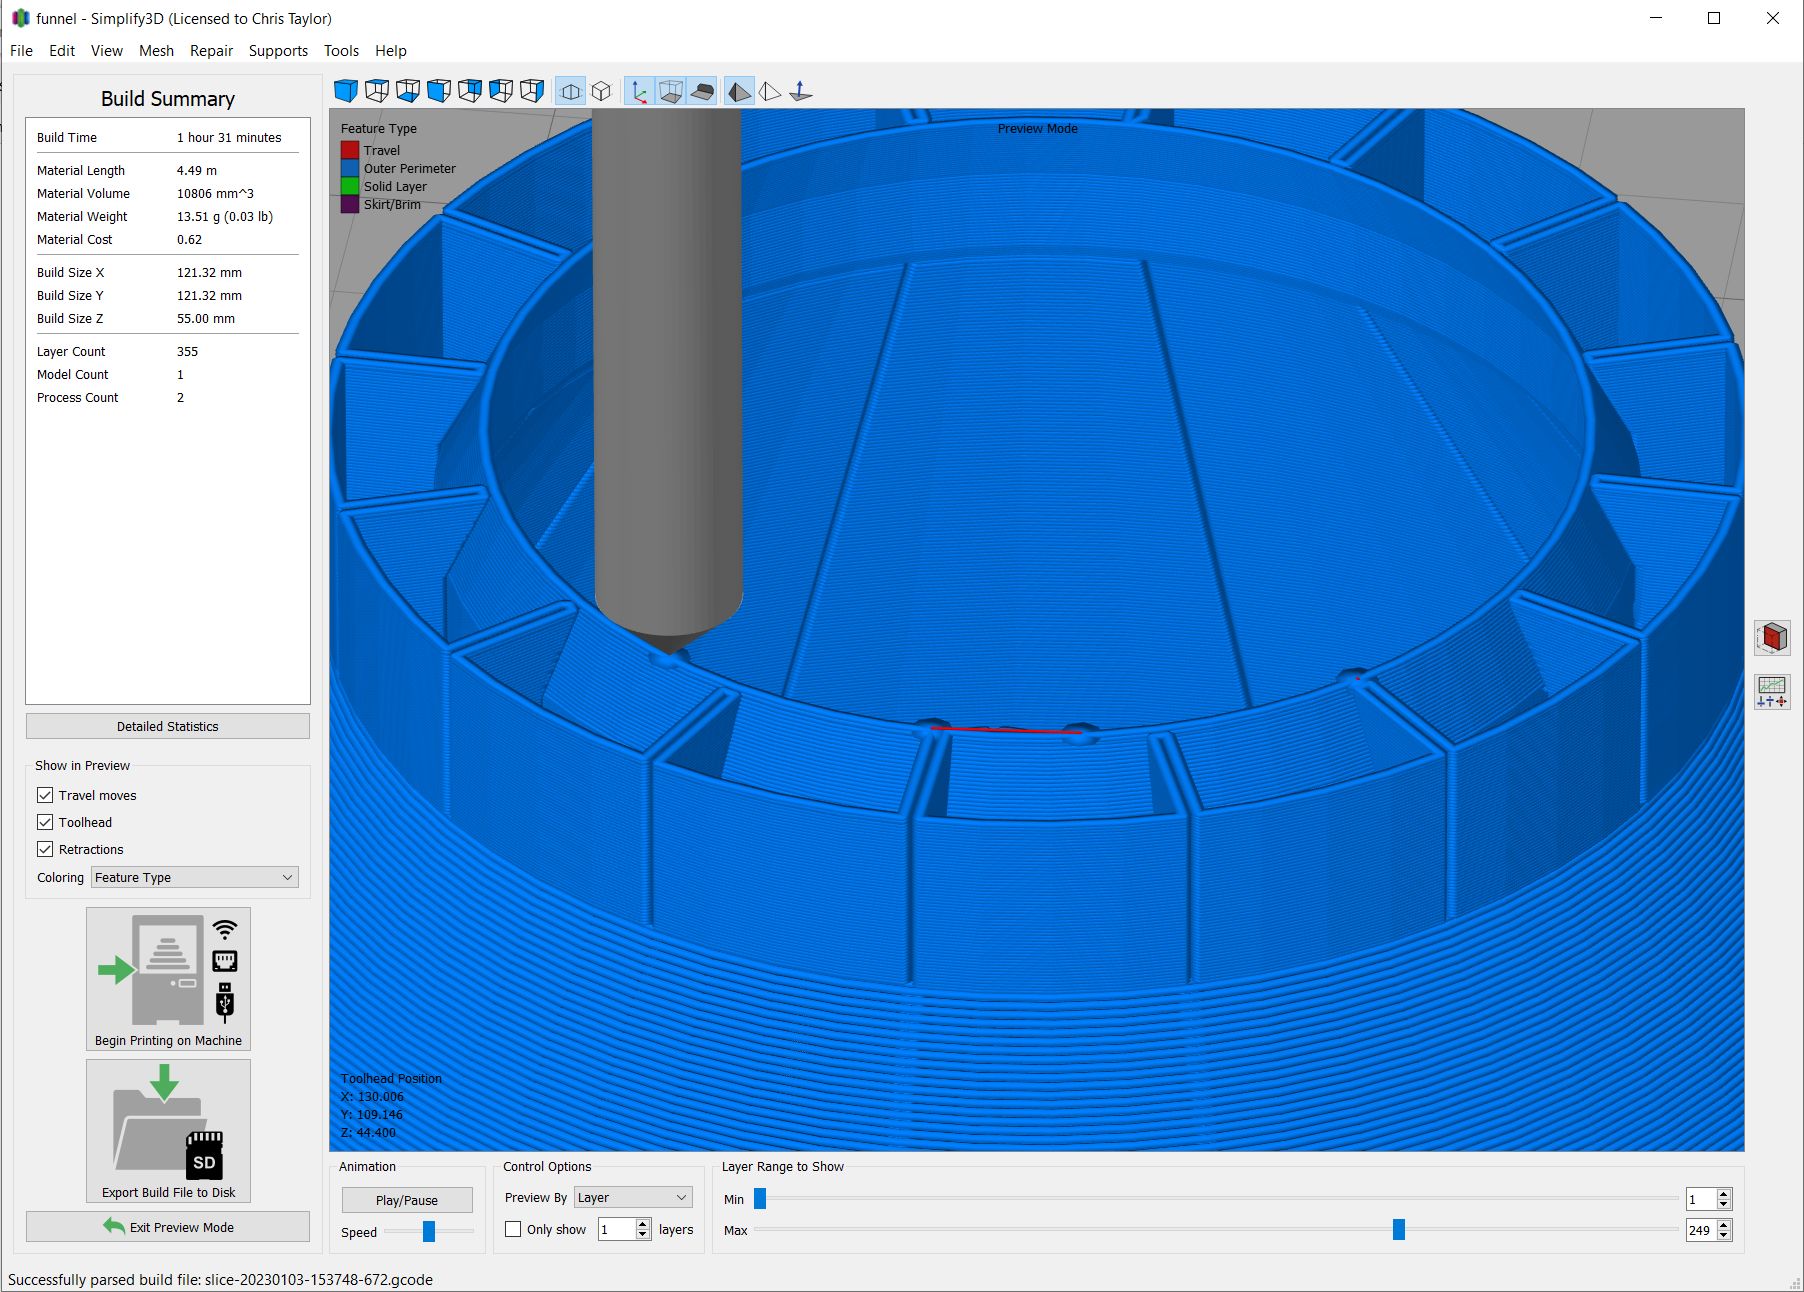Open the machine control panel icon

tap(1772, 691)
